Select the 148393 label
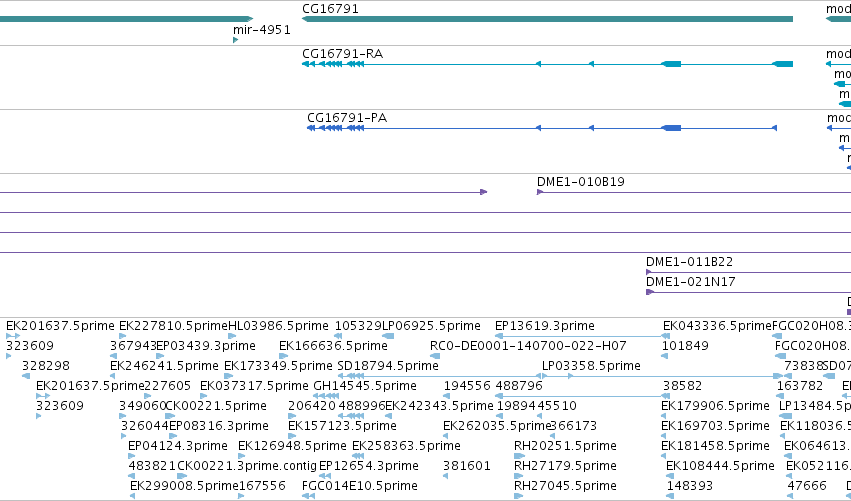 click(690, 486)
